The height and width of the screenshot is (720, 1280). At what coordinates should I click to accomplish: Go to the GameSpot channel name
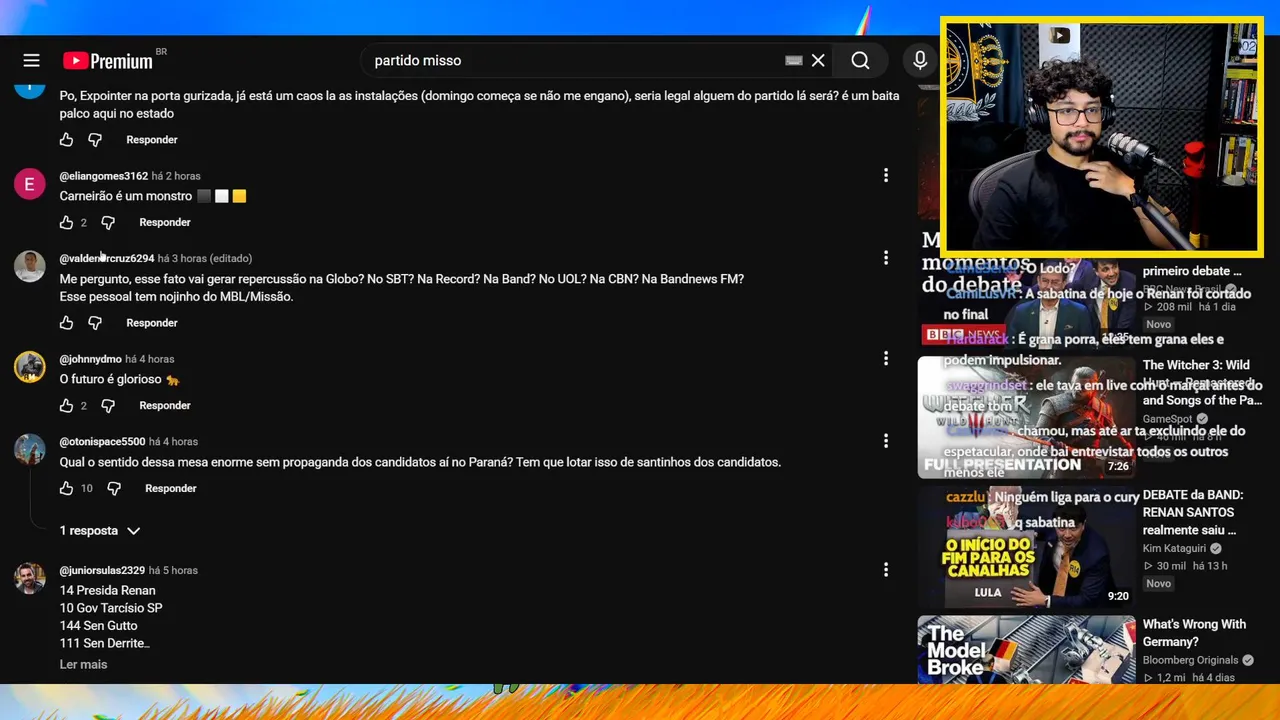1168,419
